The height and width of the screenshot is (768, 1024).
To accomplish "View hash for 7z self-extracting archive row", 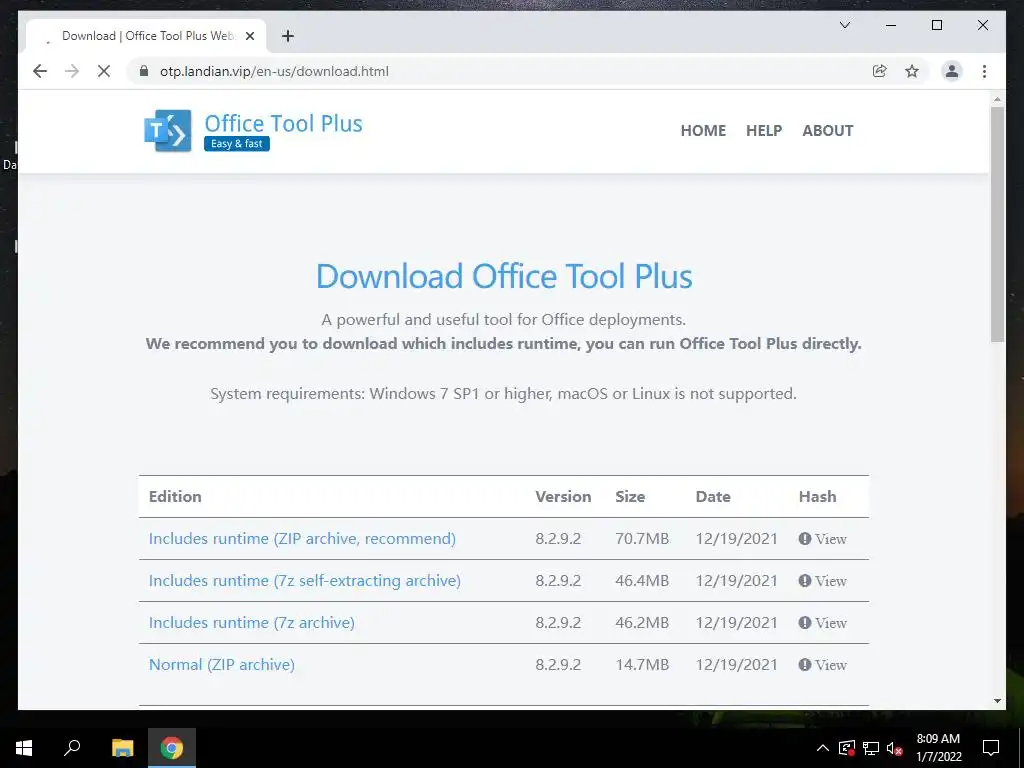I will [x=822, y=581].
